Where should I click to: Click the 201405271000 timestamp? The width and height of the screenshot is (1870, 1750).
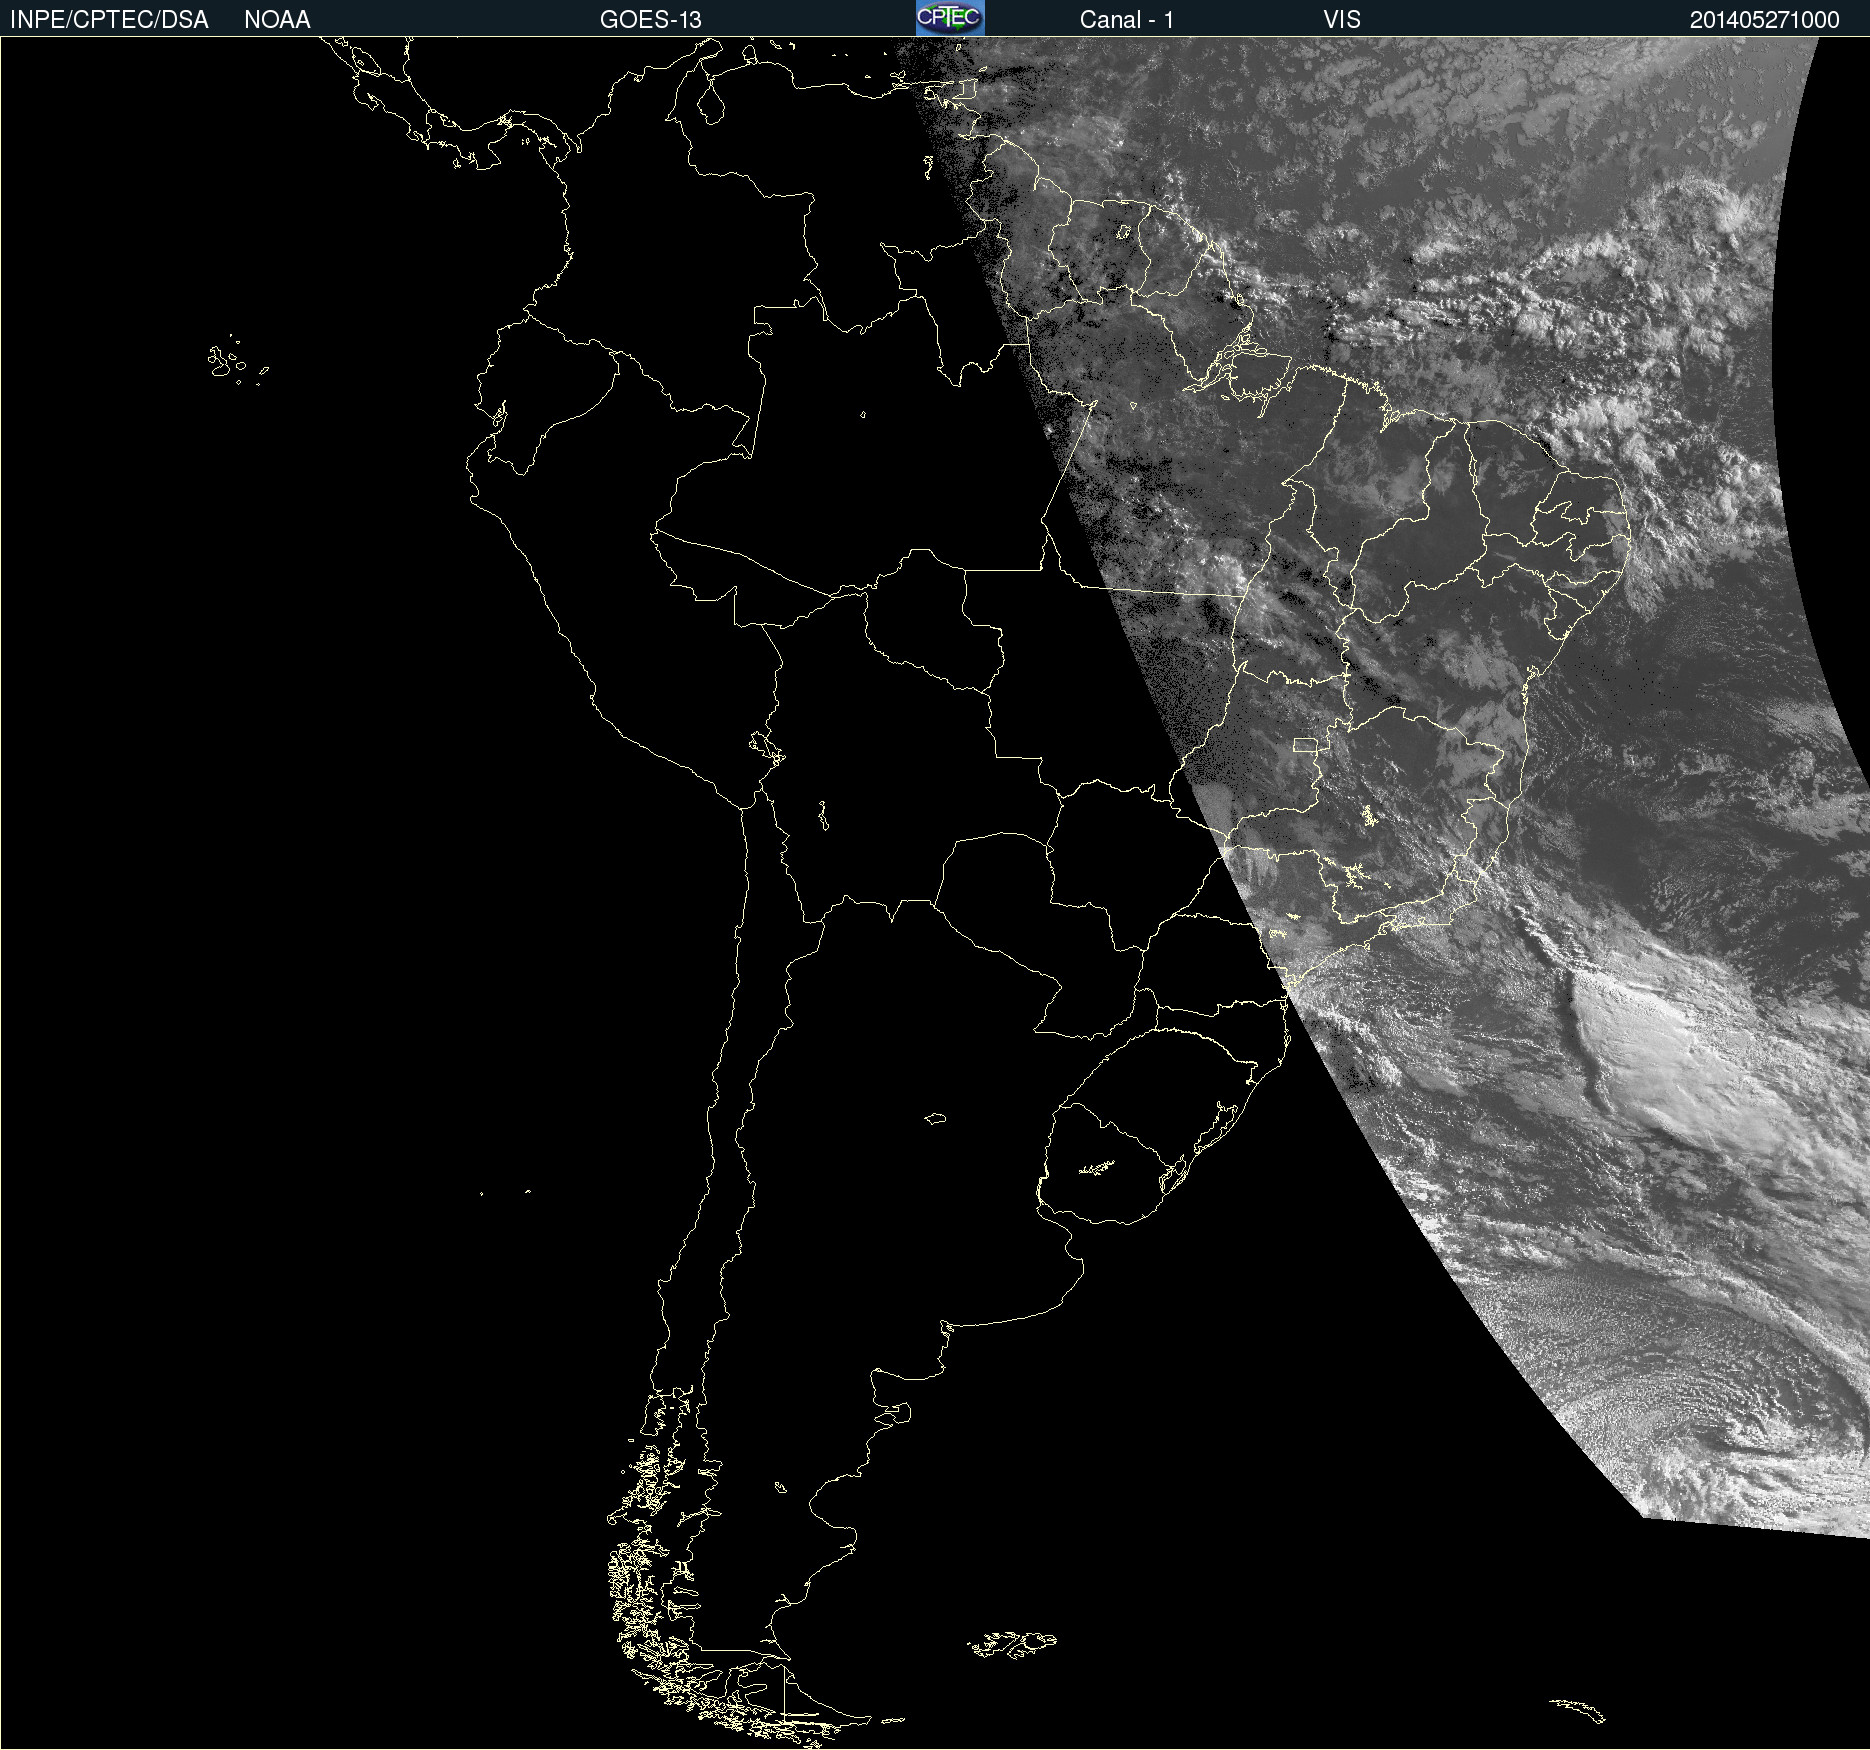coord(1764,20)
